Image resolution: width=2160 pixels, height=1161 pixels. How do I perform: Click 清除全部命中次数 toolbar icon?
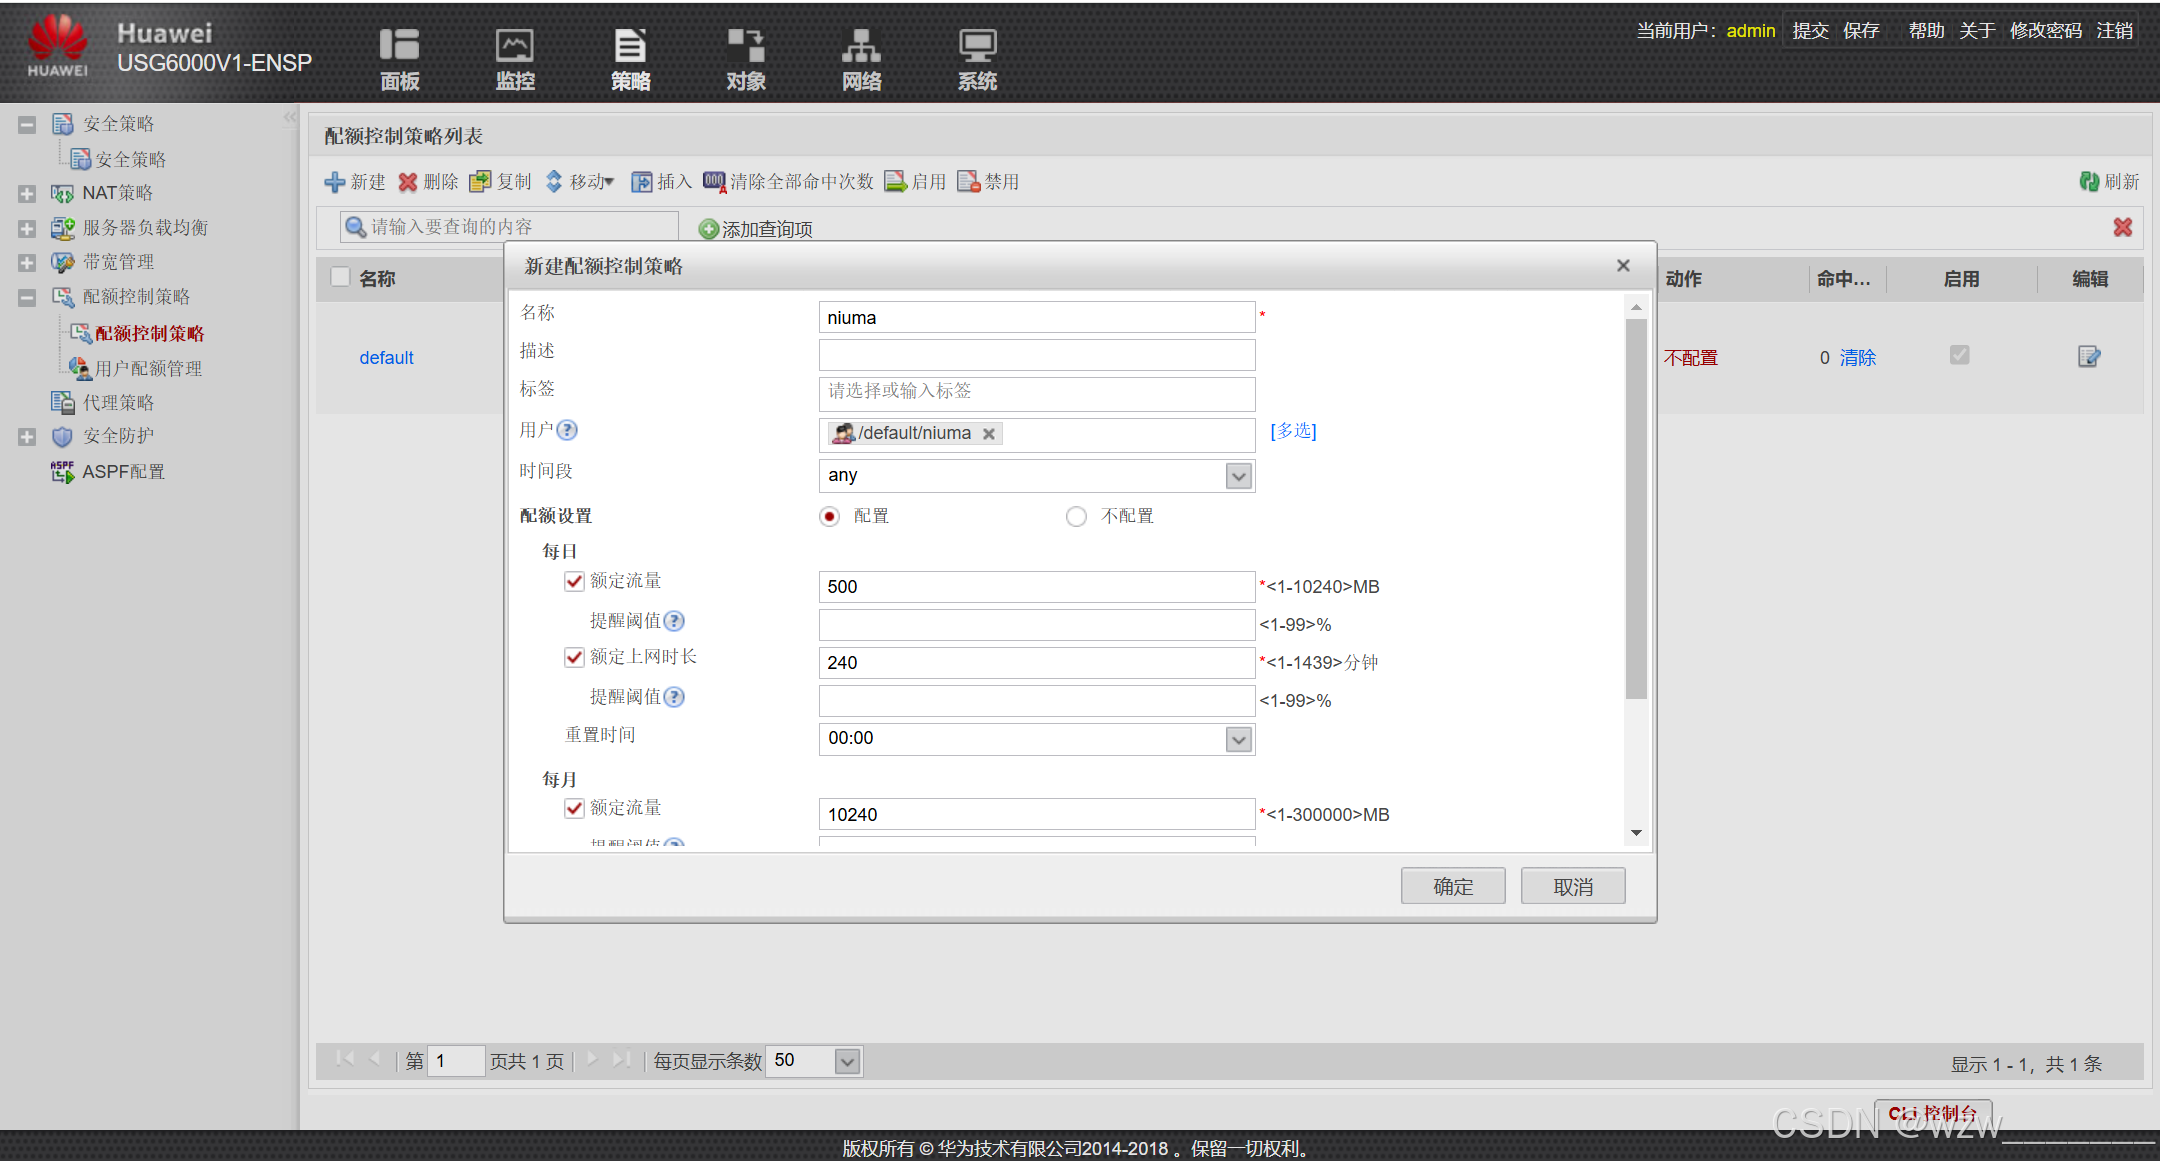tap(714, 182)
